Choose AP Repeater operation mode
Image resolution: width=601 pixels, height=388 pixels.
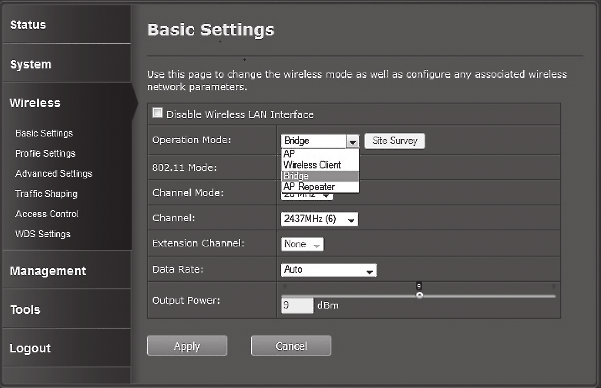click(320, 187)
